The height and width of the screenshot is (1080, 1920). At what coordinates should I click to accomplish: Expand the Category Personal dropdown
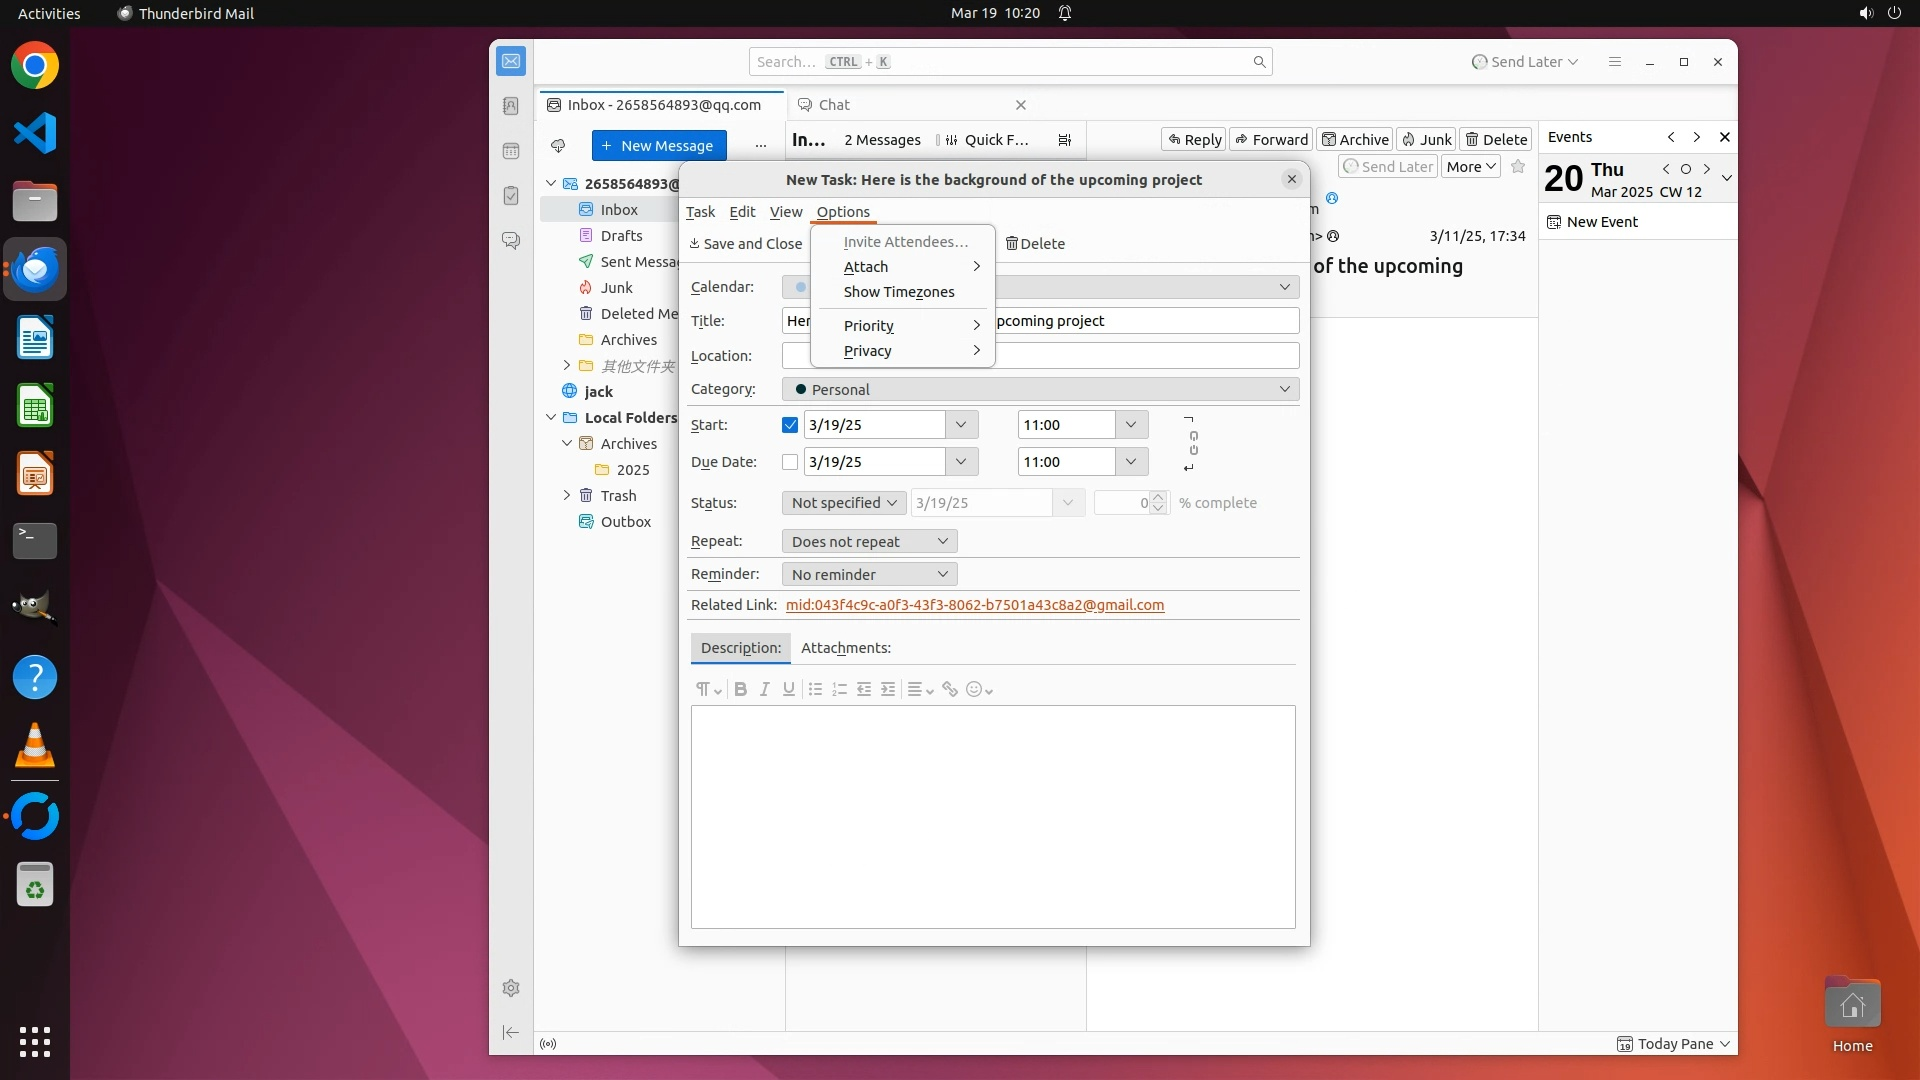pos(1040,389)
